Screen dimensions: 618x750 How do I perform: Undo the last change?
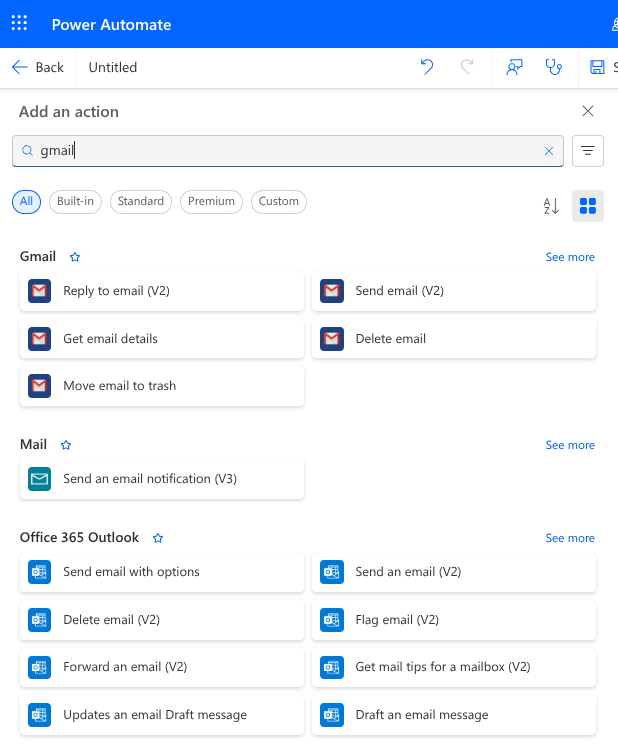427,67
